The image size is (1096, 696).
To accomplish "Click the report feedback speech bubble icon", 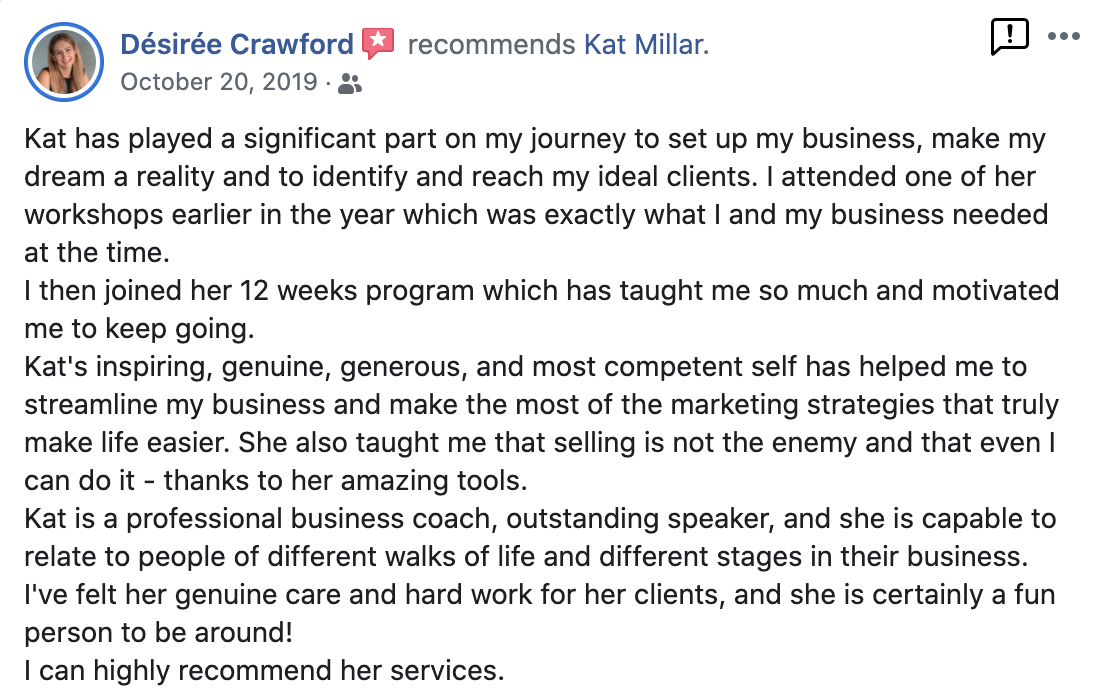I will (1010, 36).
